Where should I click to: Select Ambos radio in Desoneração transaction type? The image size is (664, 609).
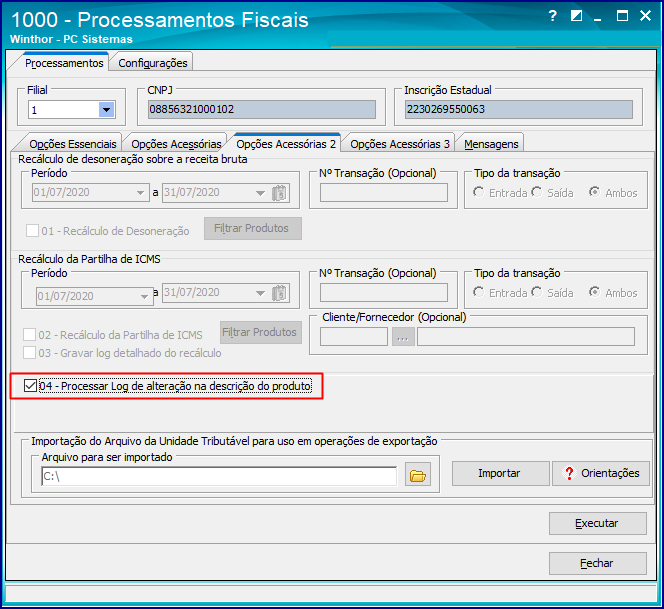[595, 192]
